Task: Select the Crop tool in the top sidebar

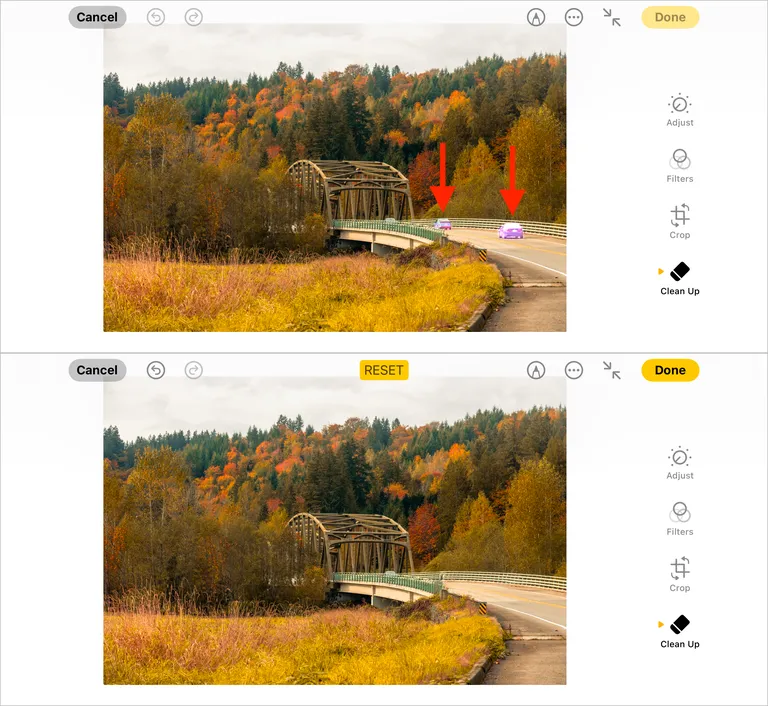Action: [680, 221]
